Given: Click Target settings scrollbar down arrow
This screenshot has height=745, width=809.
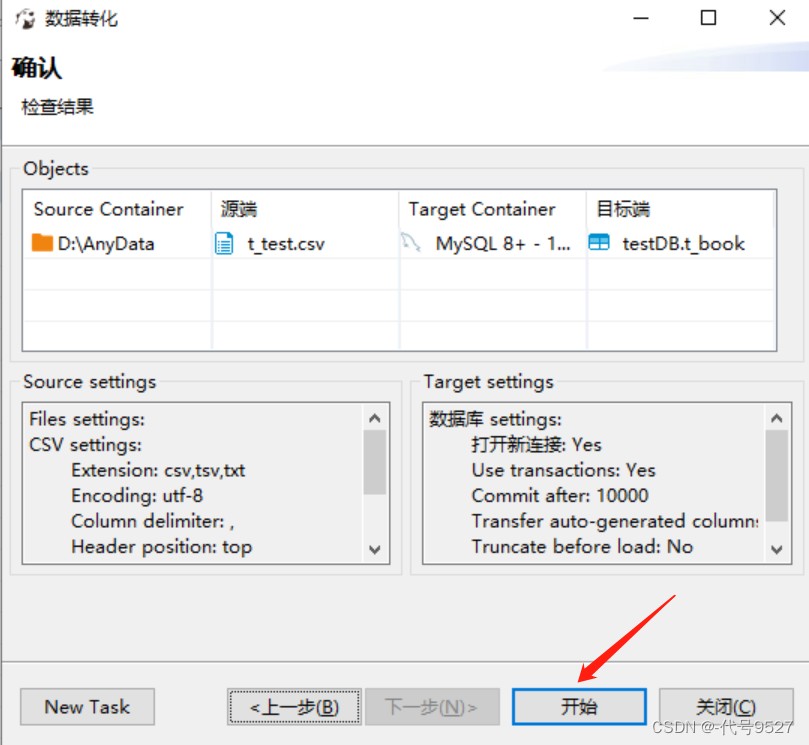Looking at the screenshot, I should (x=776, y=549).
